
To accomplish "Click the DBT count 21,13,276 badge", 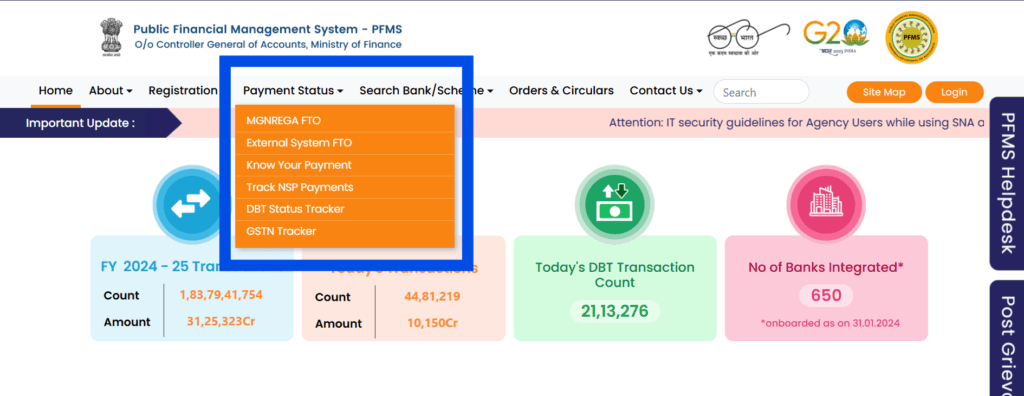I will pos(615,311).
